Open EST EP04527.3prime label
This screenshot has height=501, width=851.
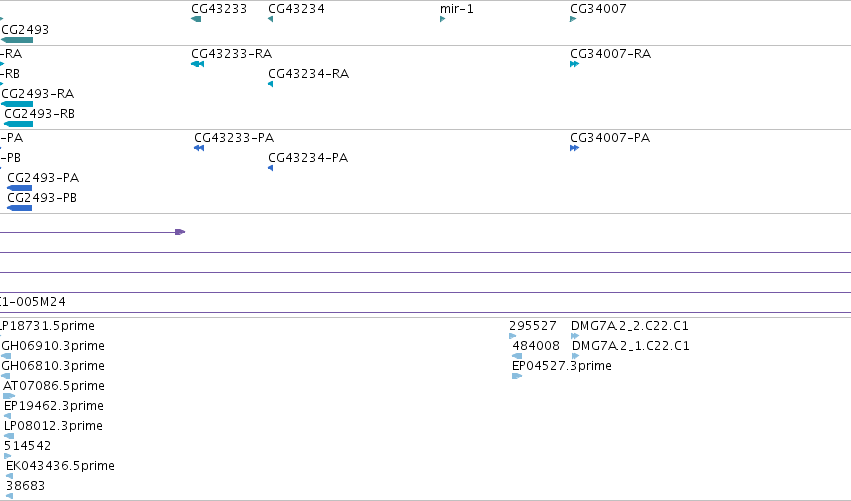(x=562, y=366)
